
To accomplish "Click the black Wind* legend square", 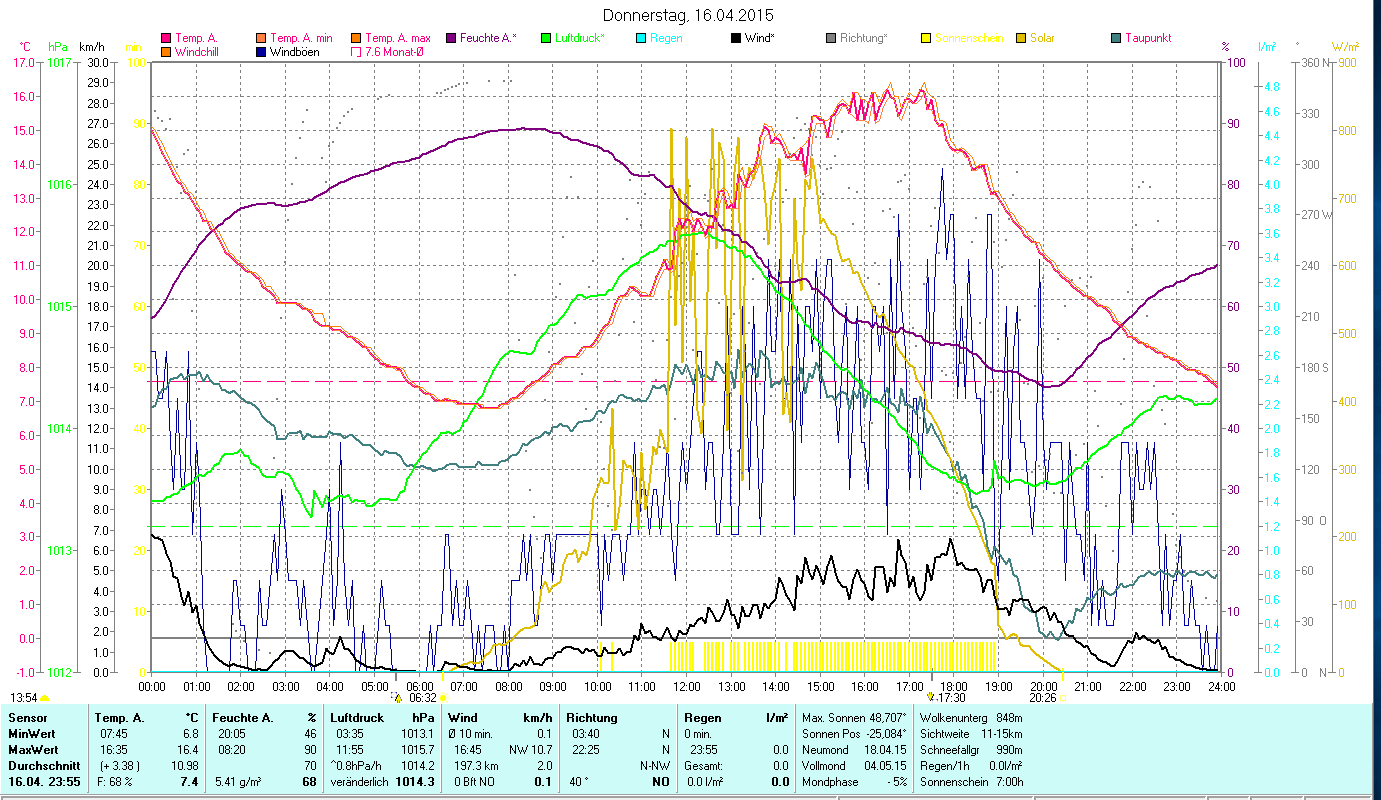I will coord(736,38).
